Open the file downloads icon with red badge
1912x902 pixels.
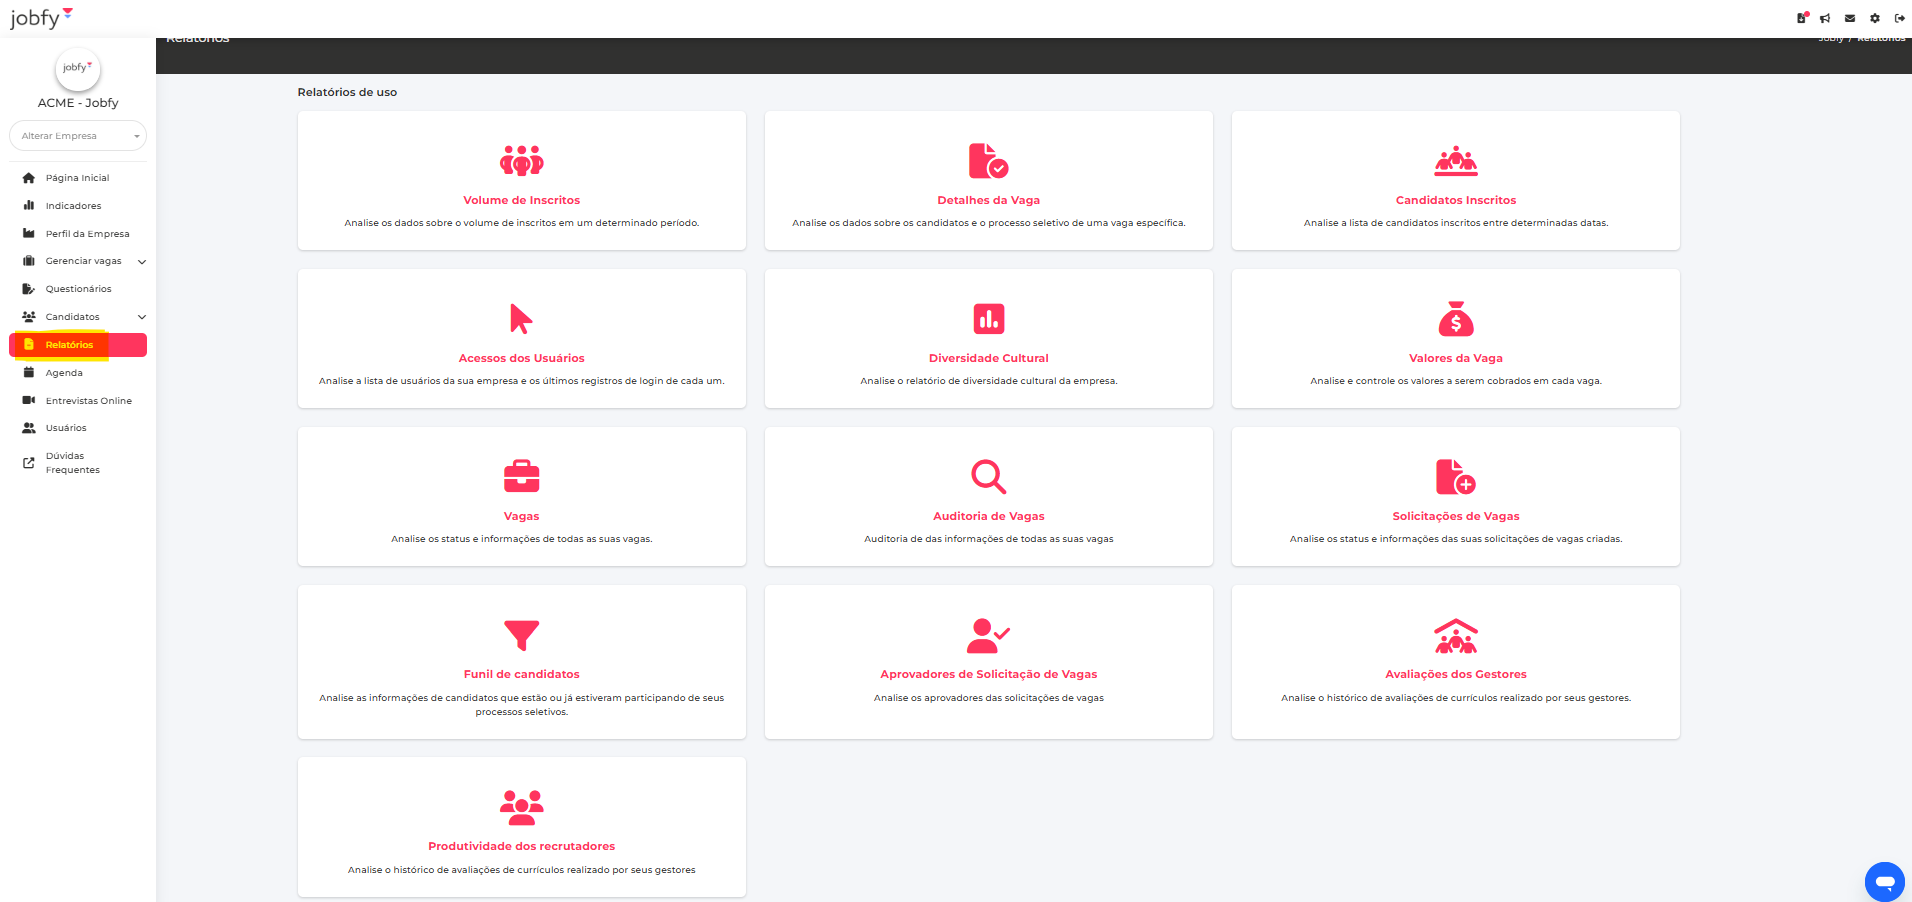click(x=1801, y=18)
